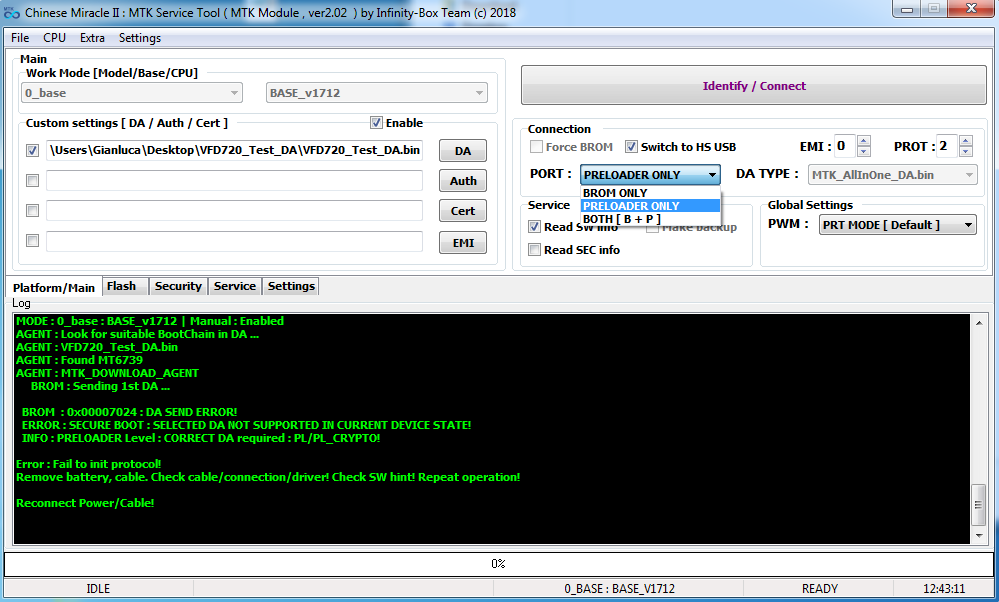Select BOTH [ B + P ] option
999x602 pixels.
(x=650, y=219)
